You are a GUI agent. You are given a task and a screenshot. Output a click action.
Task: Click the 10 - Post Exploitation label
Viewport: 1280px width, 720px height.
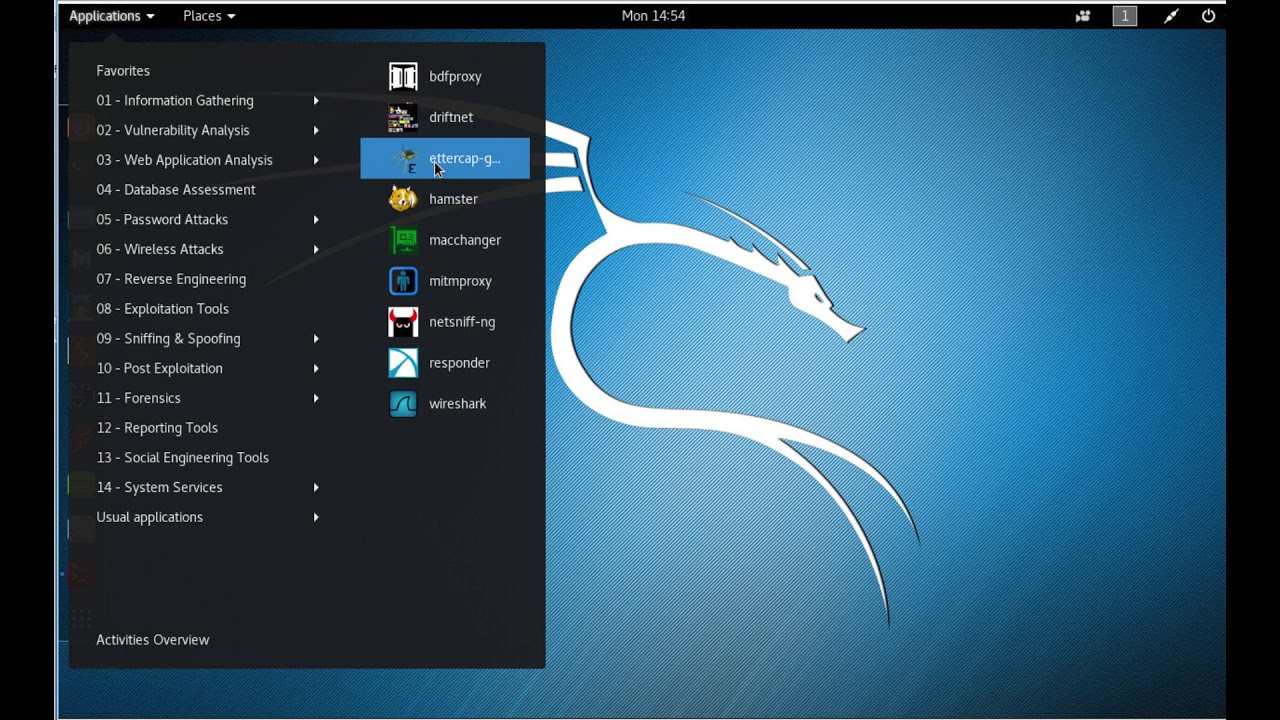point(159,368)
